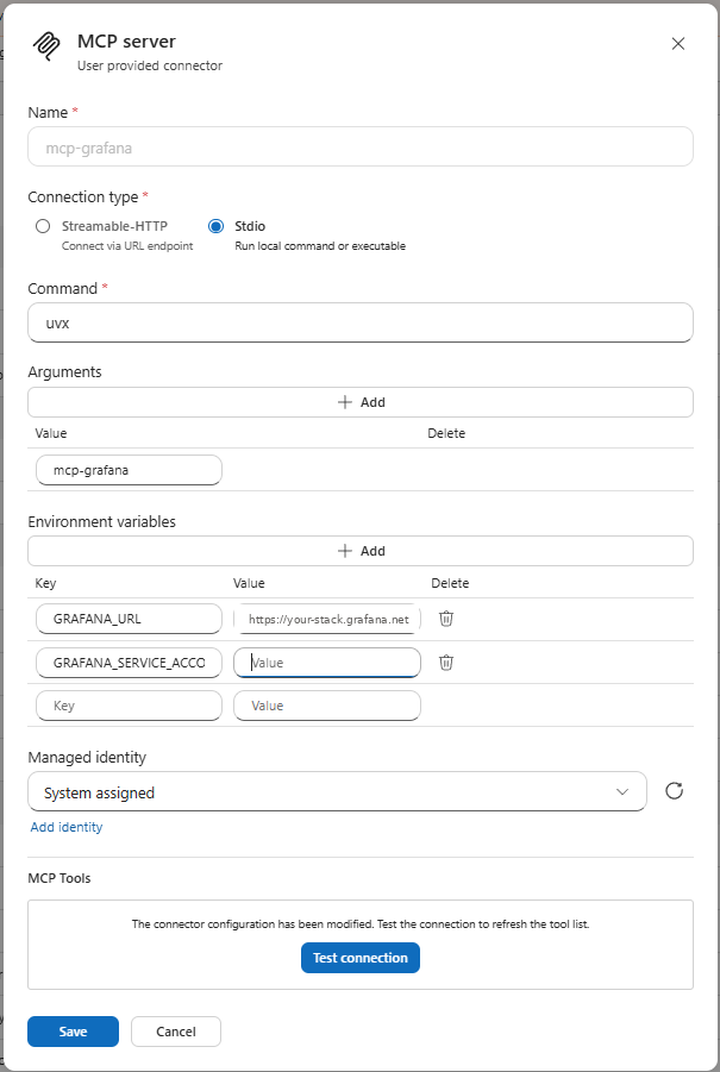Select Stdio connection type
This screenshot has height=1072, width=720.
click(216, 226)
